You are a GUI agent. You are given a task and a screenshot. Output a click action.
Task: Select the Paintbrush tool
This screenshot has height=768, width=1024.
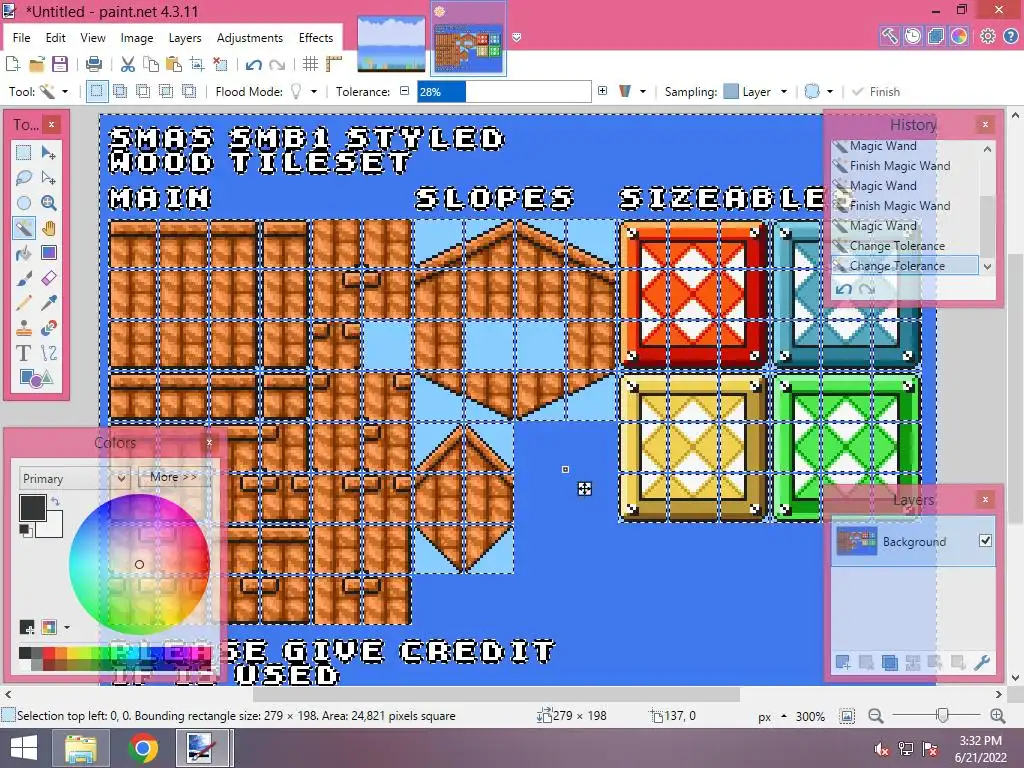point(24,278)
